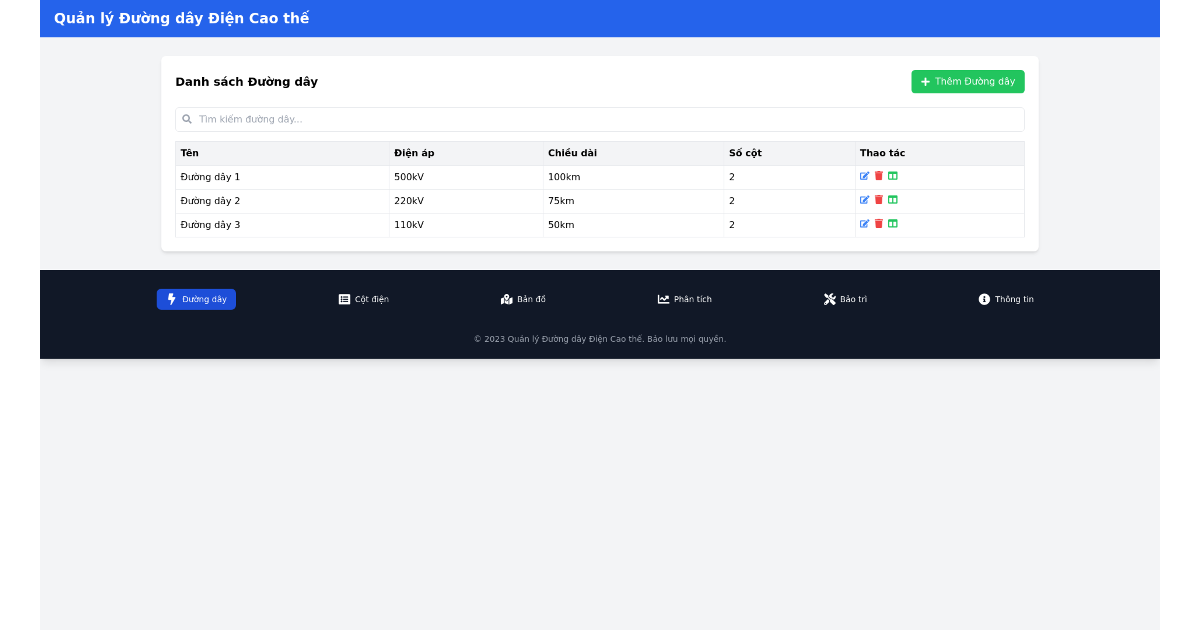The width and height of the screenshot is (1200, 630).
Task: Click inside the search field
Action: point(600,119)
